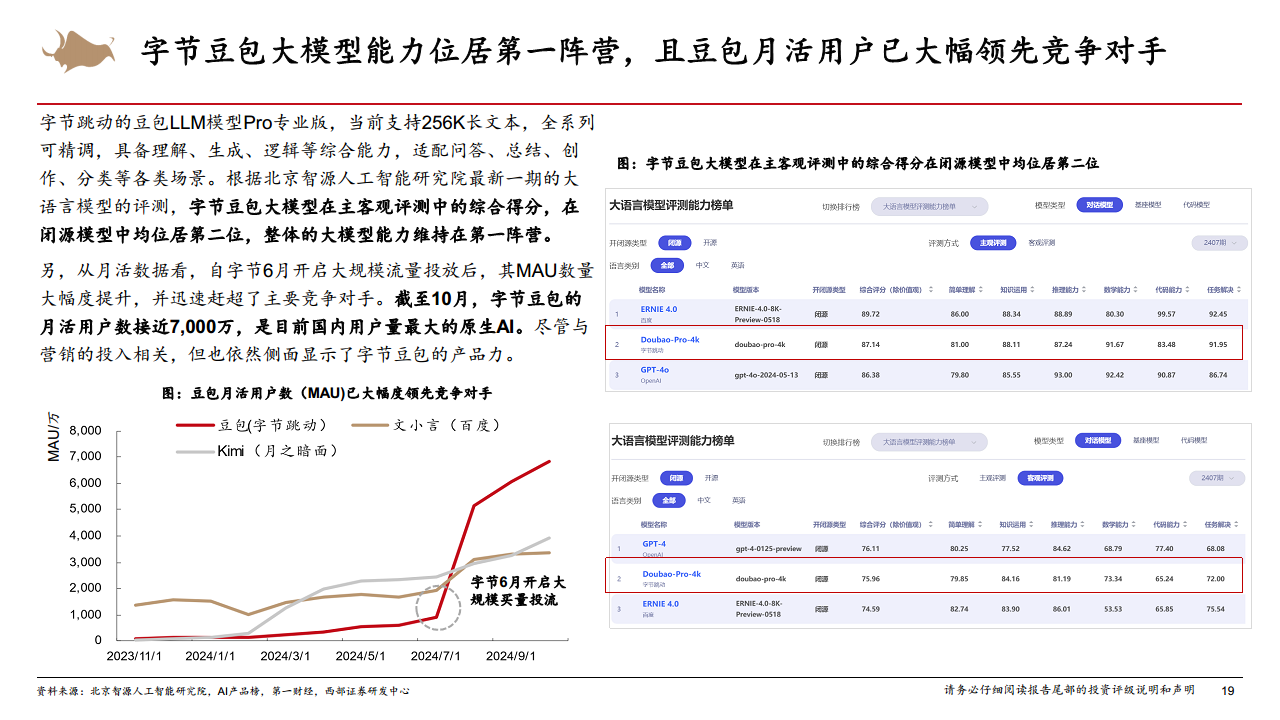
Task: Select 闭源 in the GPT-4-first leaderboard
Action: click(676, 478)
